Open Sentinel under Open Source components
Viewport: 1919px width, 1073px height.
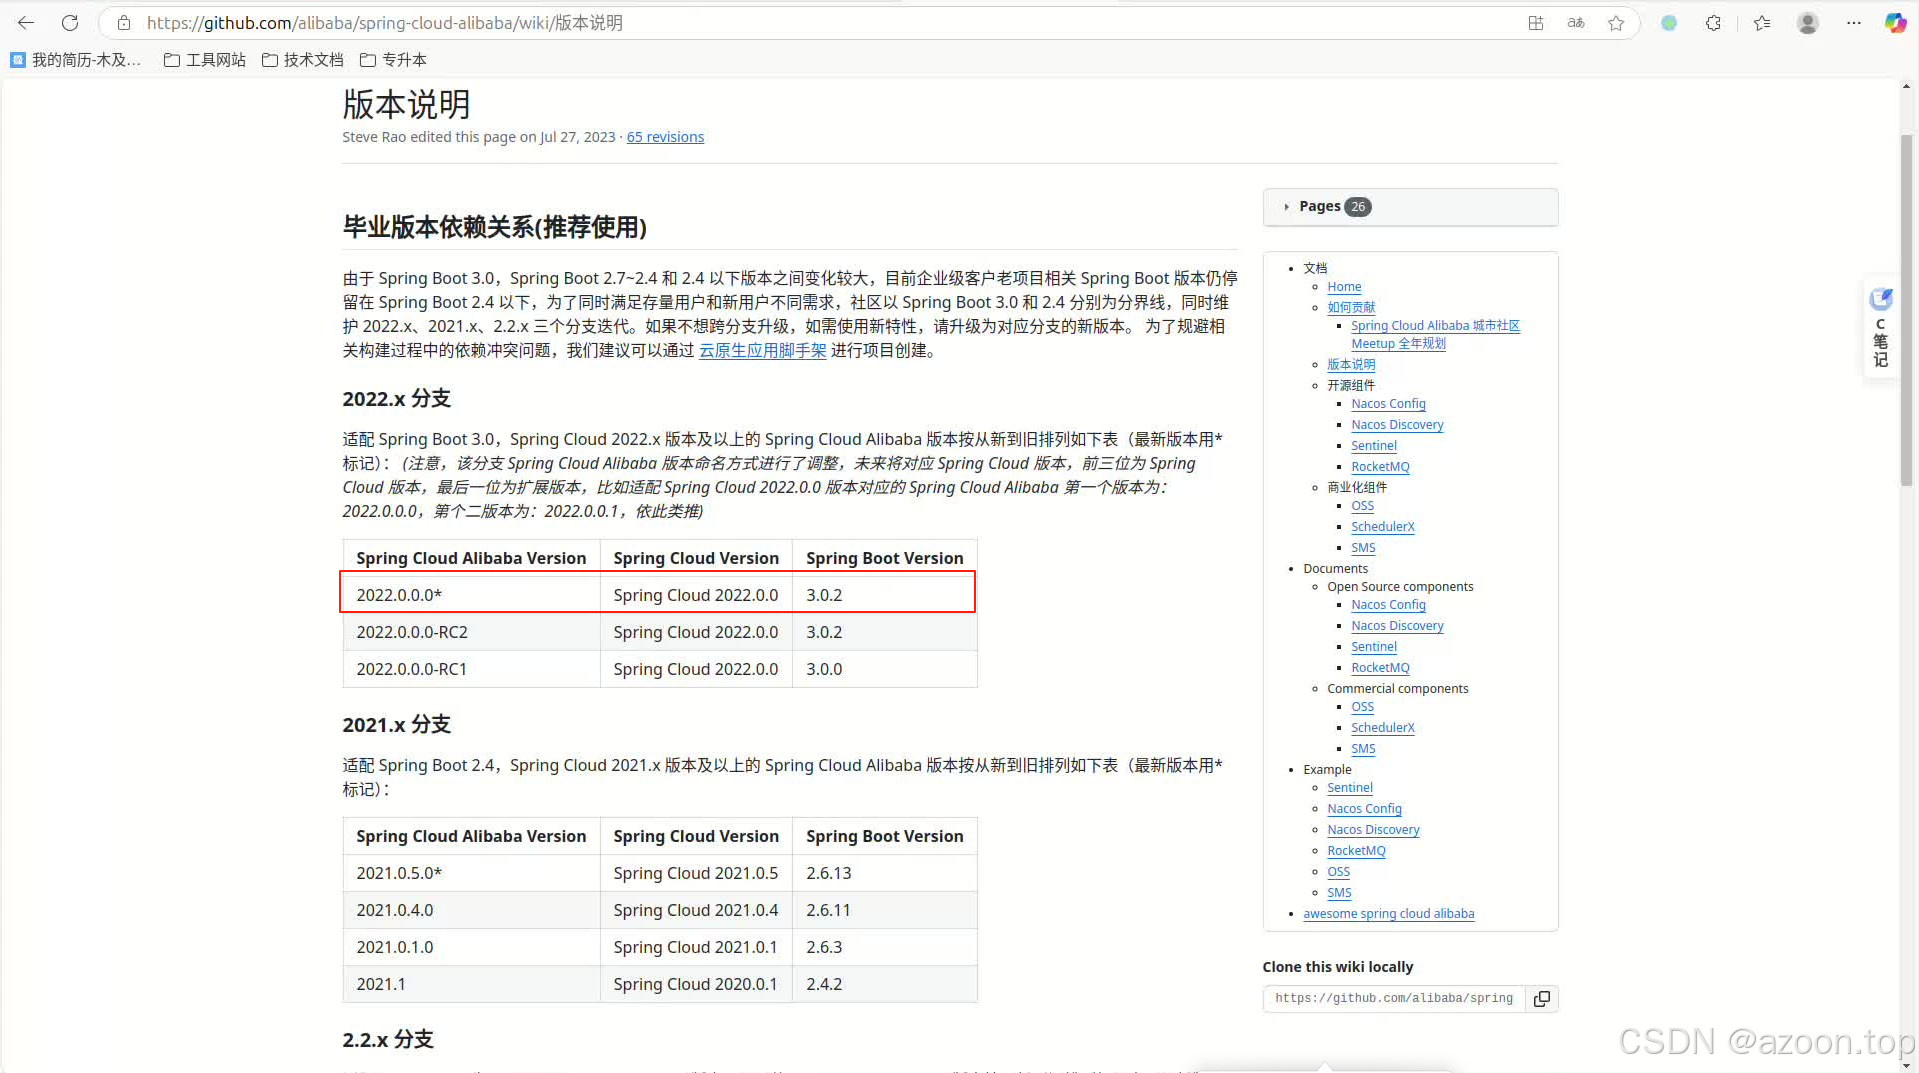tap(1374, 647)
